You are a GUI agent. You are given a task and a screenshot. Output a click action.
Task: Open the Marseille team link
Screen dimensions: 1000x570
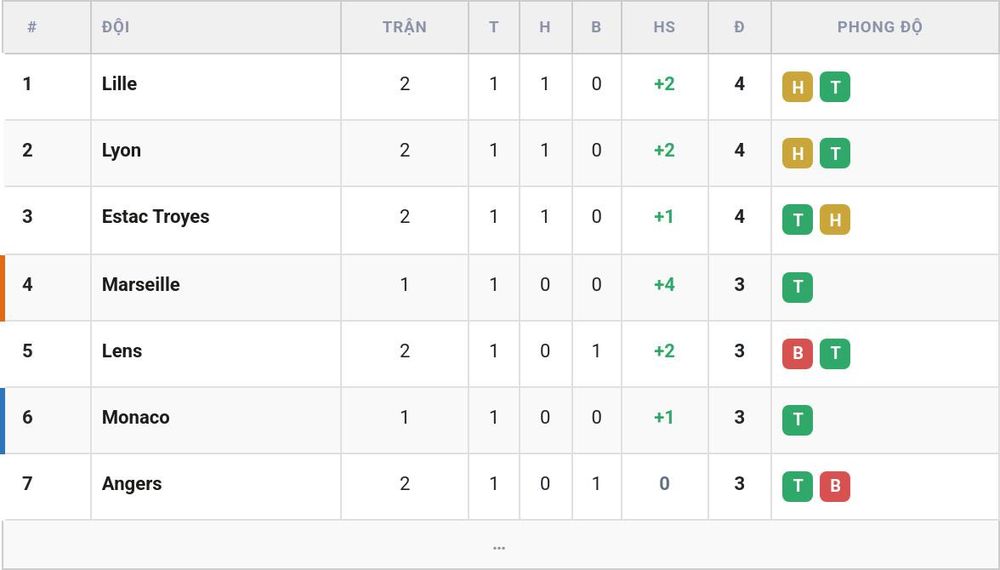[x=141, y=284]
